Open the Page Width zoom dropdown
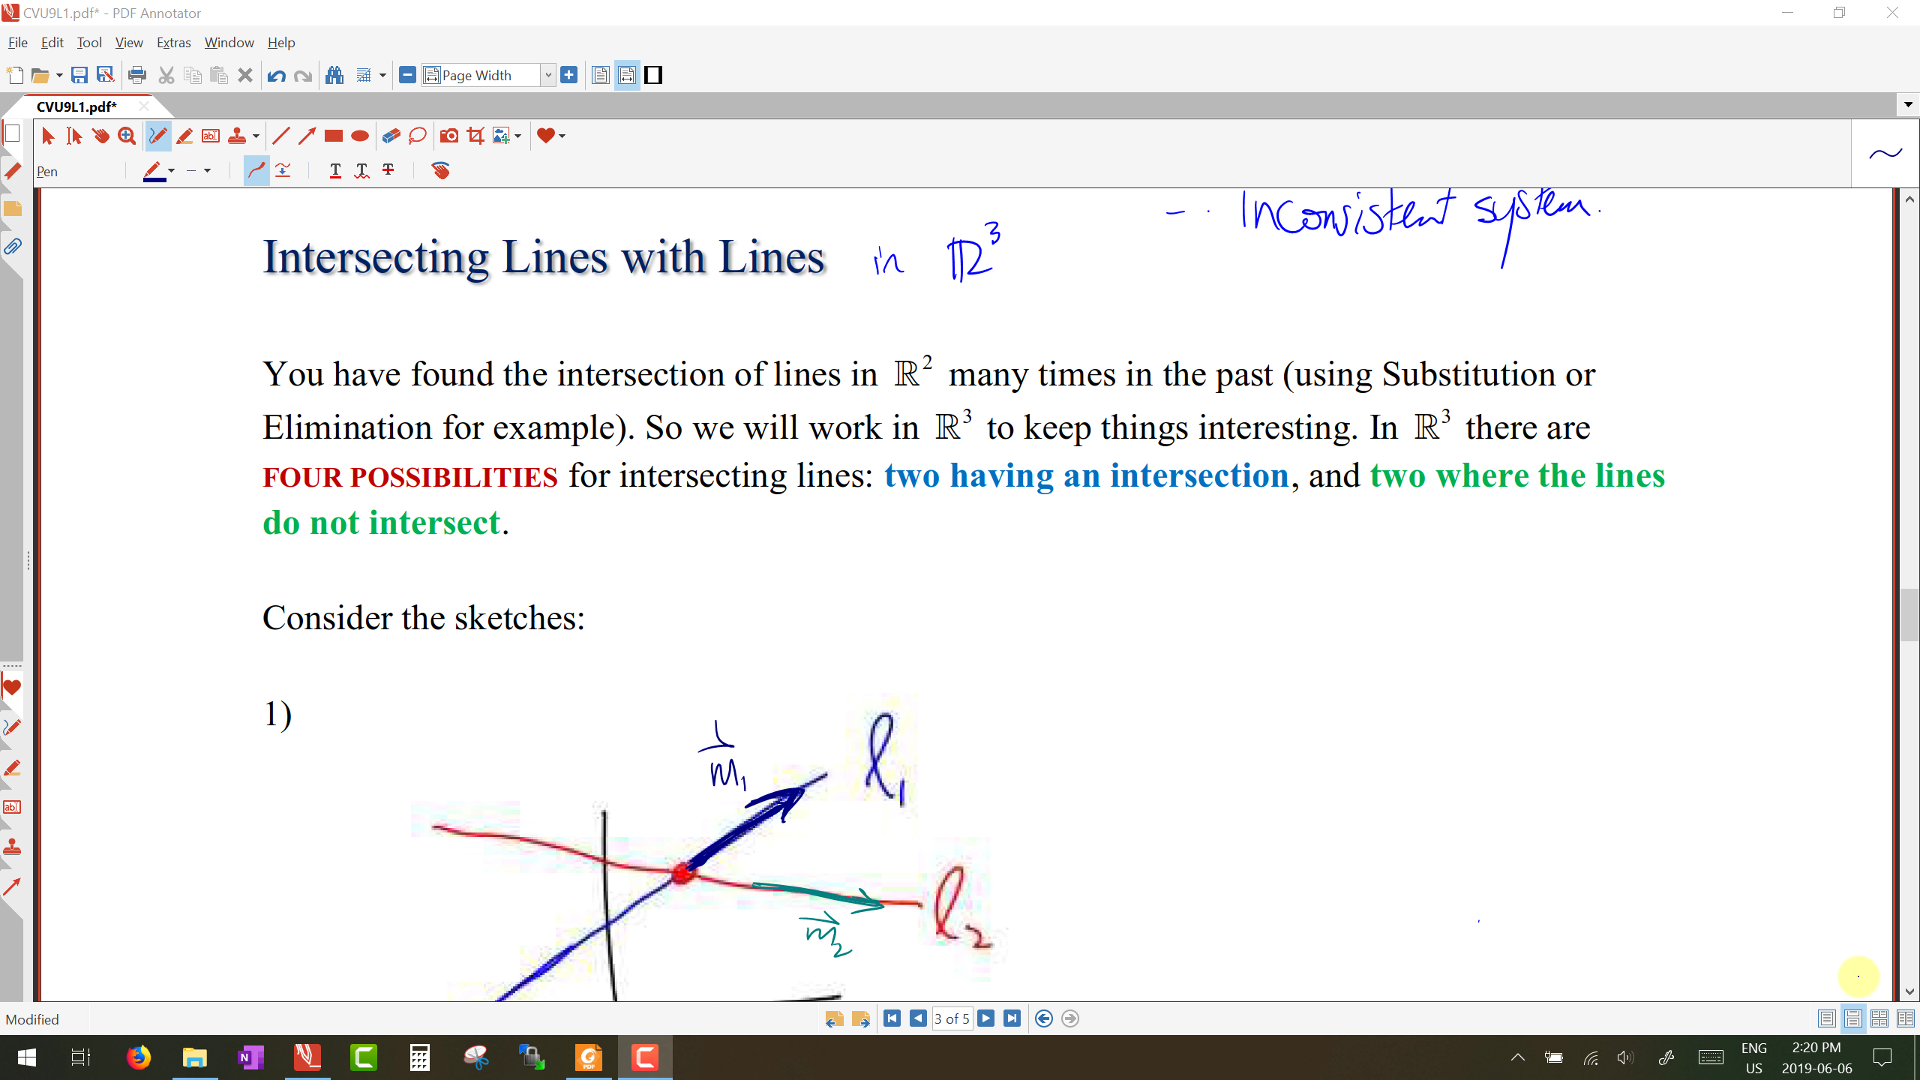 point(548,75)
